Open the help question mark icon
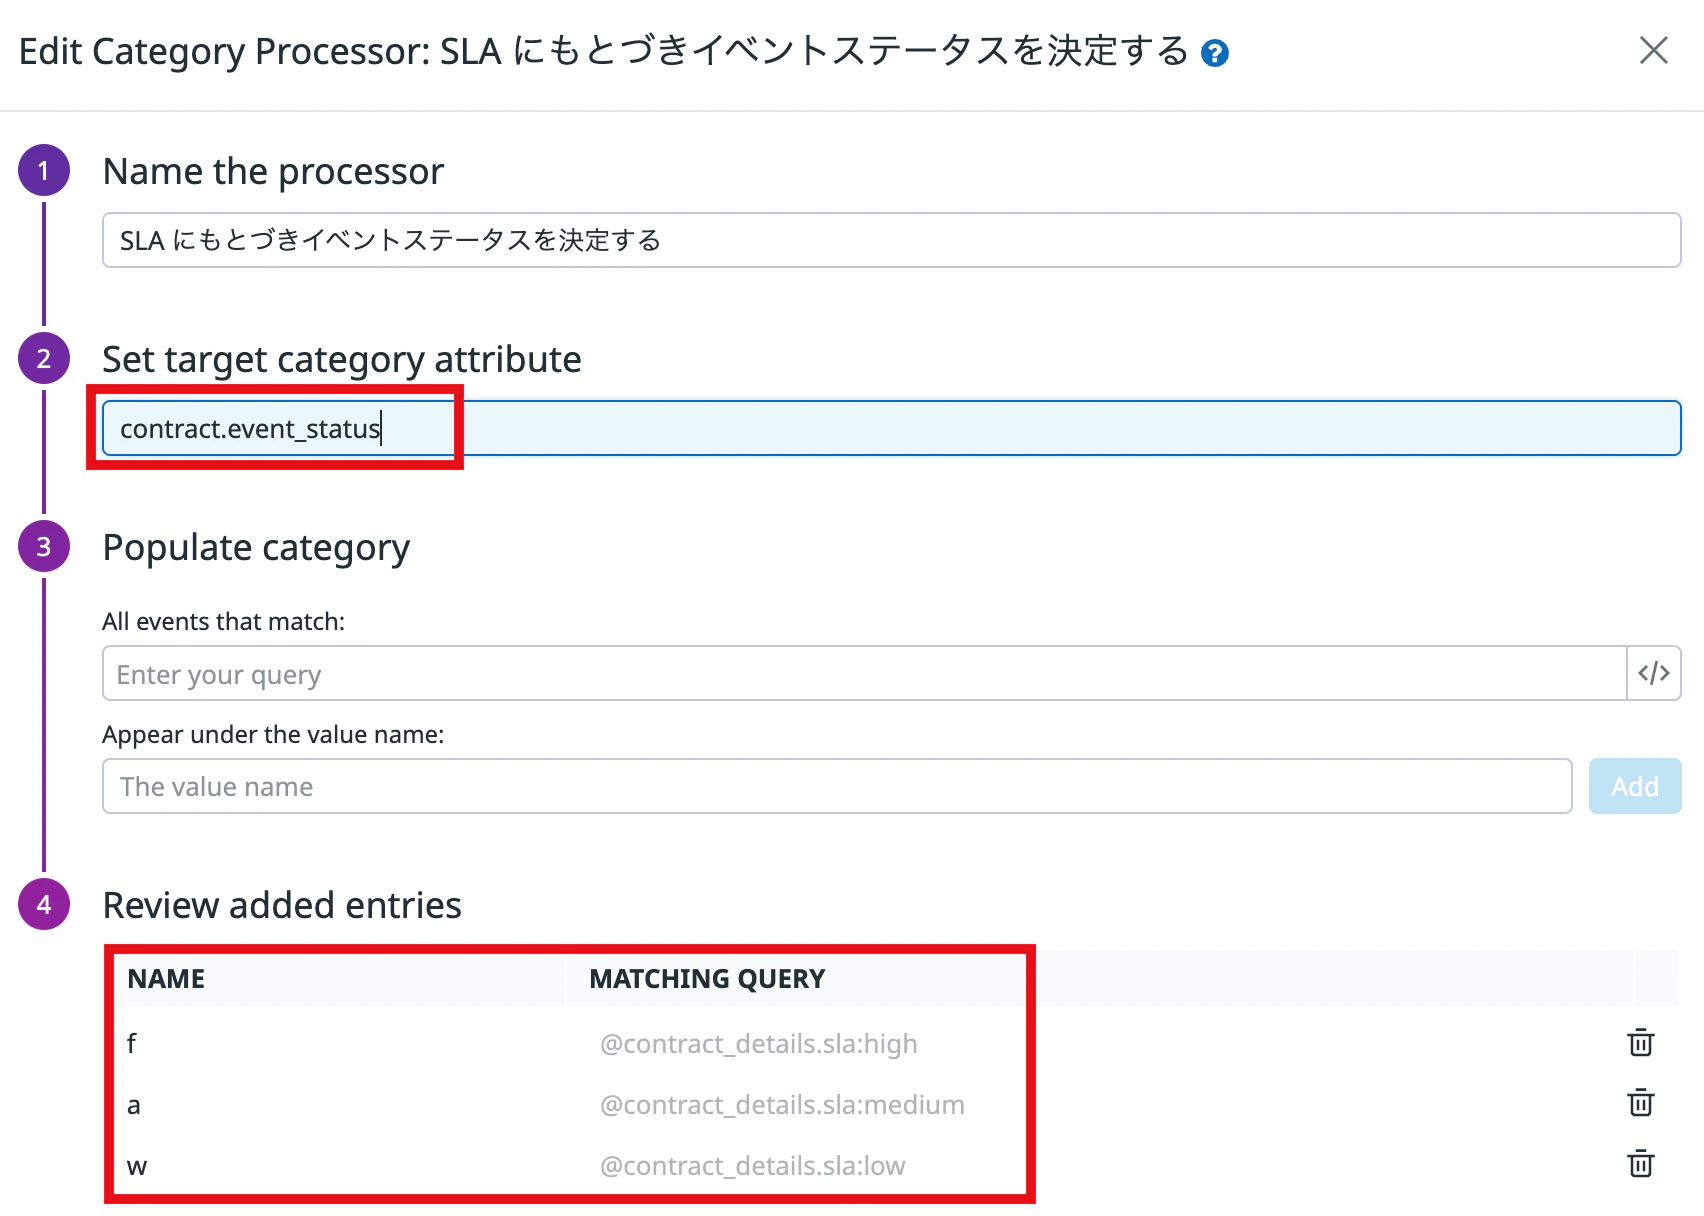 1215,53
